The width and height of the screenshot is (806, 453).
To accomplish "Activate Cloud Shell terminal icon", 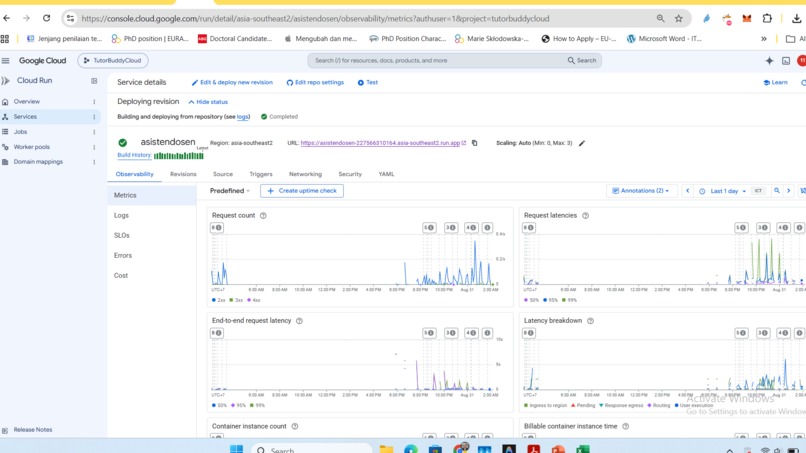I will click(x=786, y=61).
